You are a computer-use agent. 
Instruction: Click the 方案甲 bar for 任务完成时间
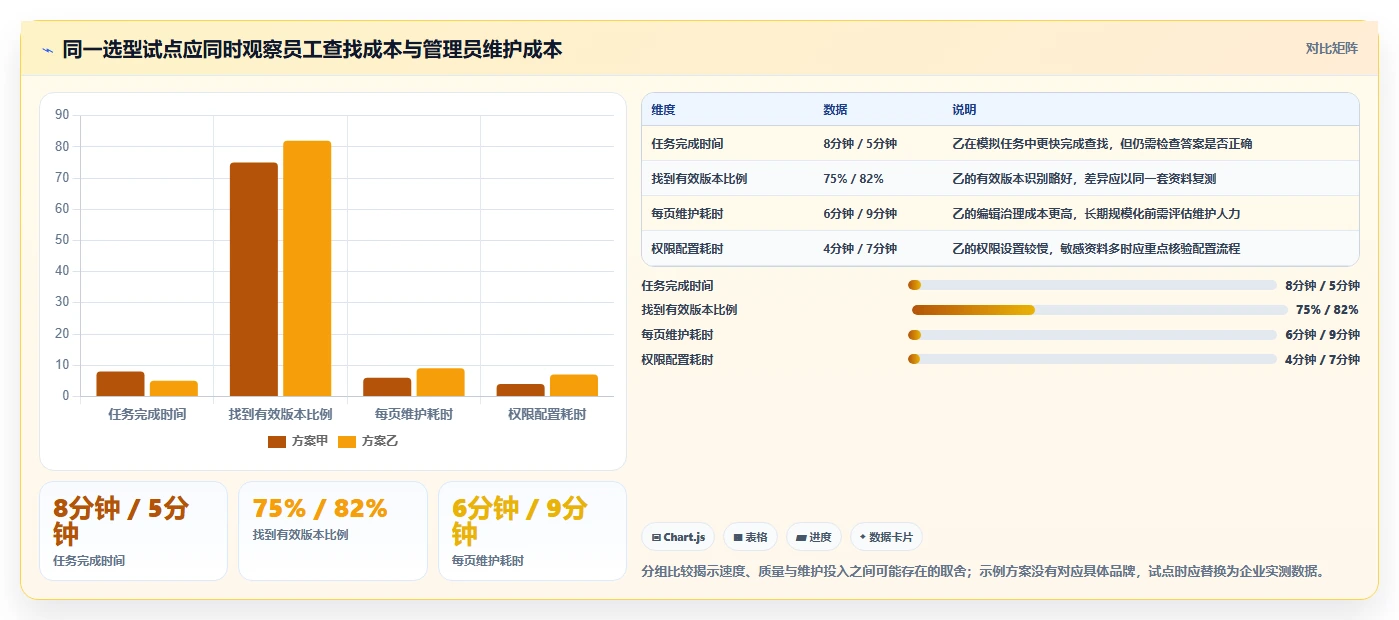(120, 384)
